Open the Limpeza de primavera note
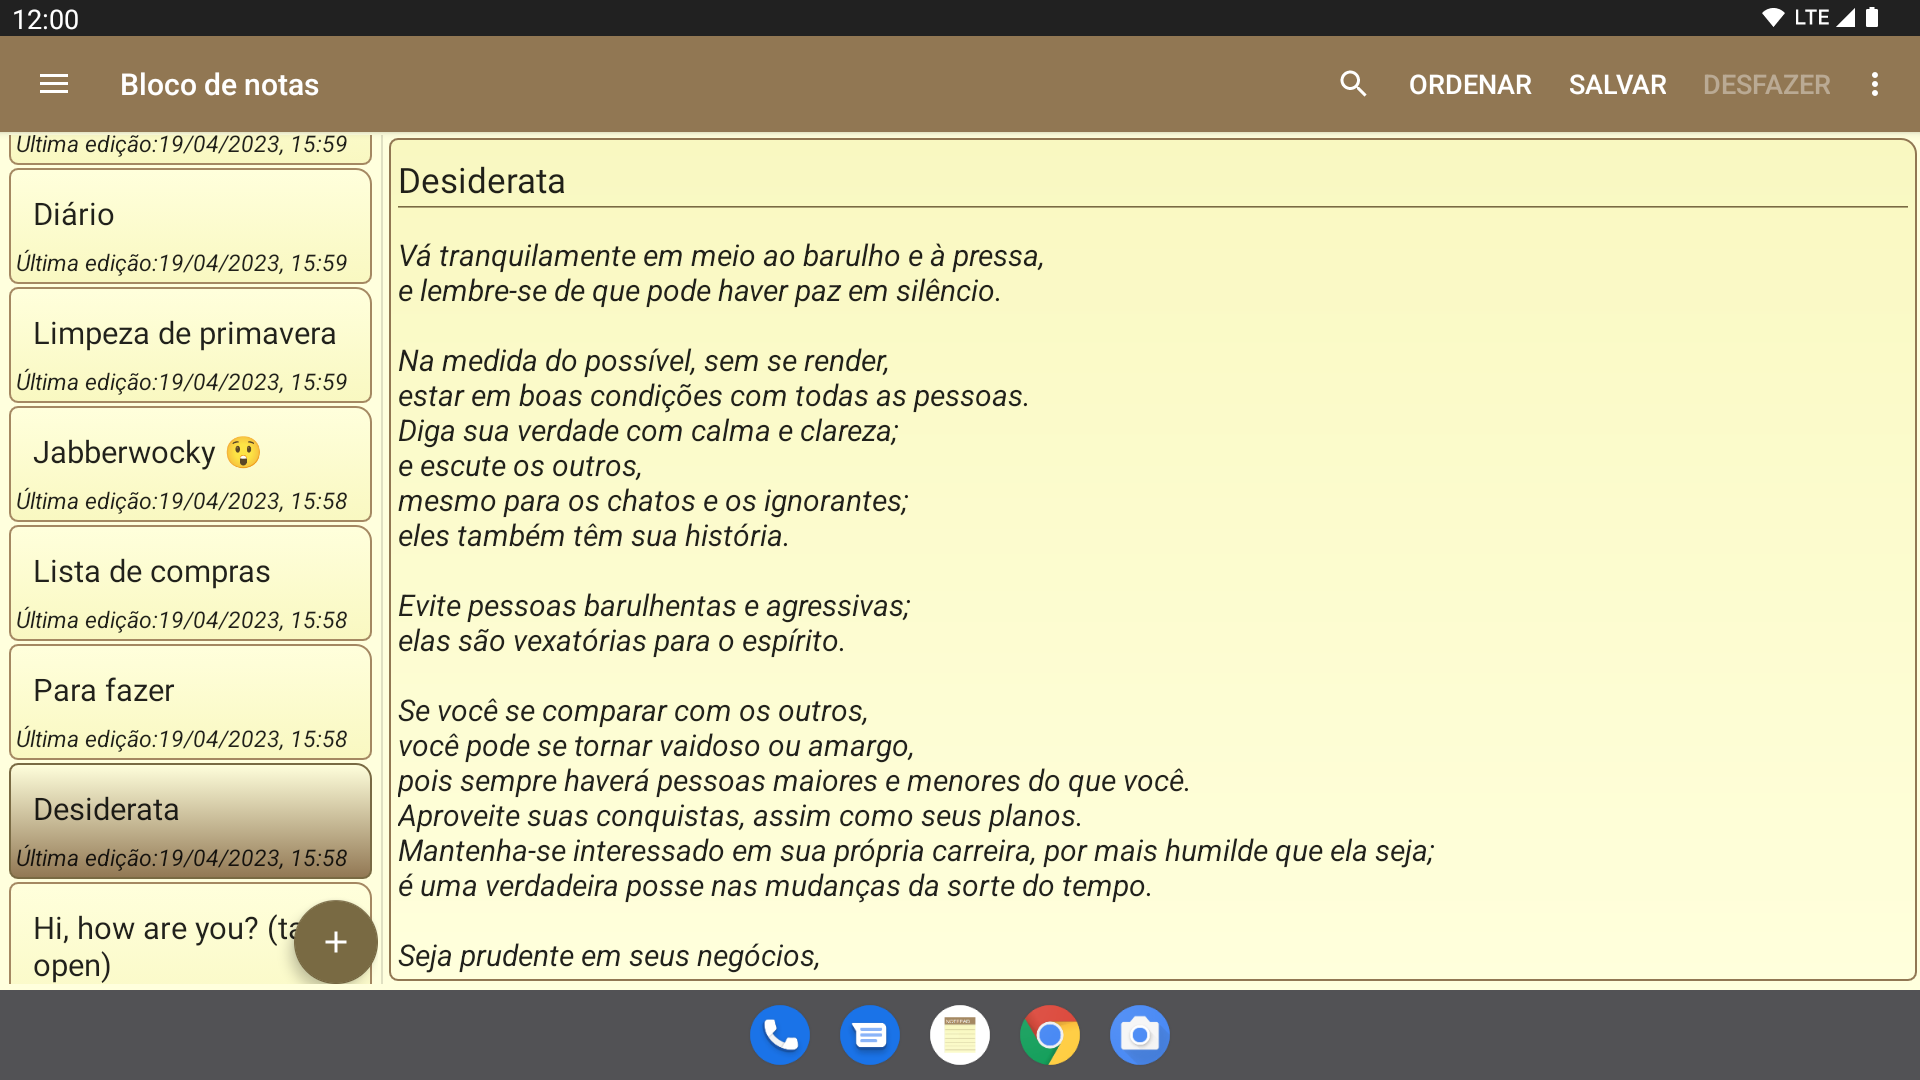This screenshot has width=1920, height=1080. pyautogui.click(x=190, y=346)
